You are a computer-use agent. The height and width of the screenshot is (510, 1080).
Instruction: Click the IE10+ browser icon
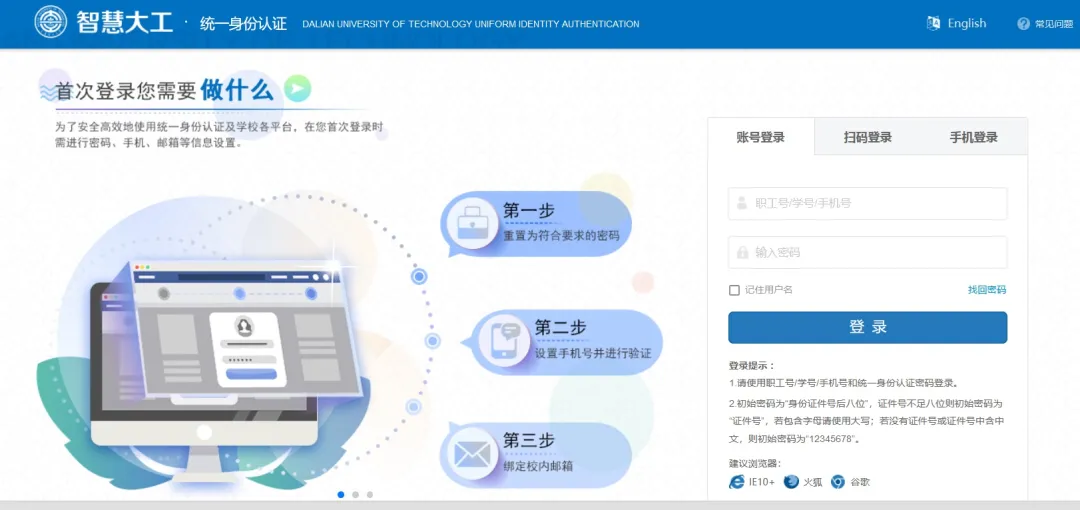tap(737, 482)
